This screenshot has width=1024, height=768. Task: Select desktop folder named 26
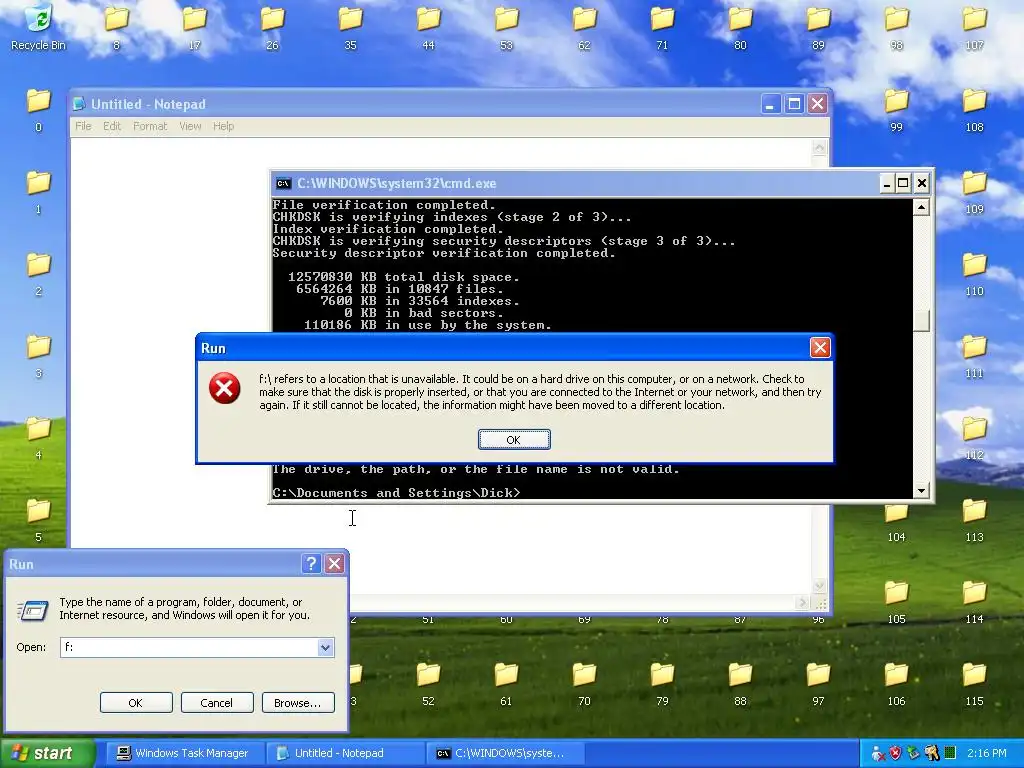pos(272,27)
